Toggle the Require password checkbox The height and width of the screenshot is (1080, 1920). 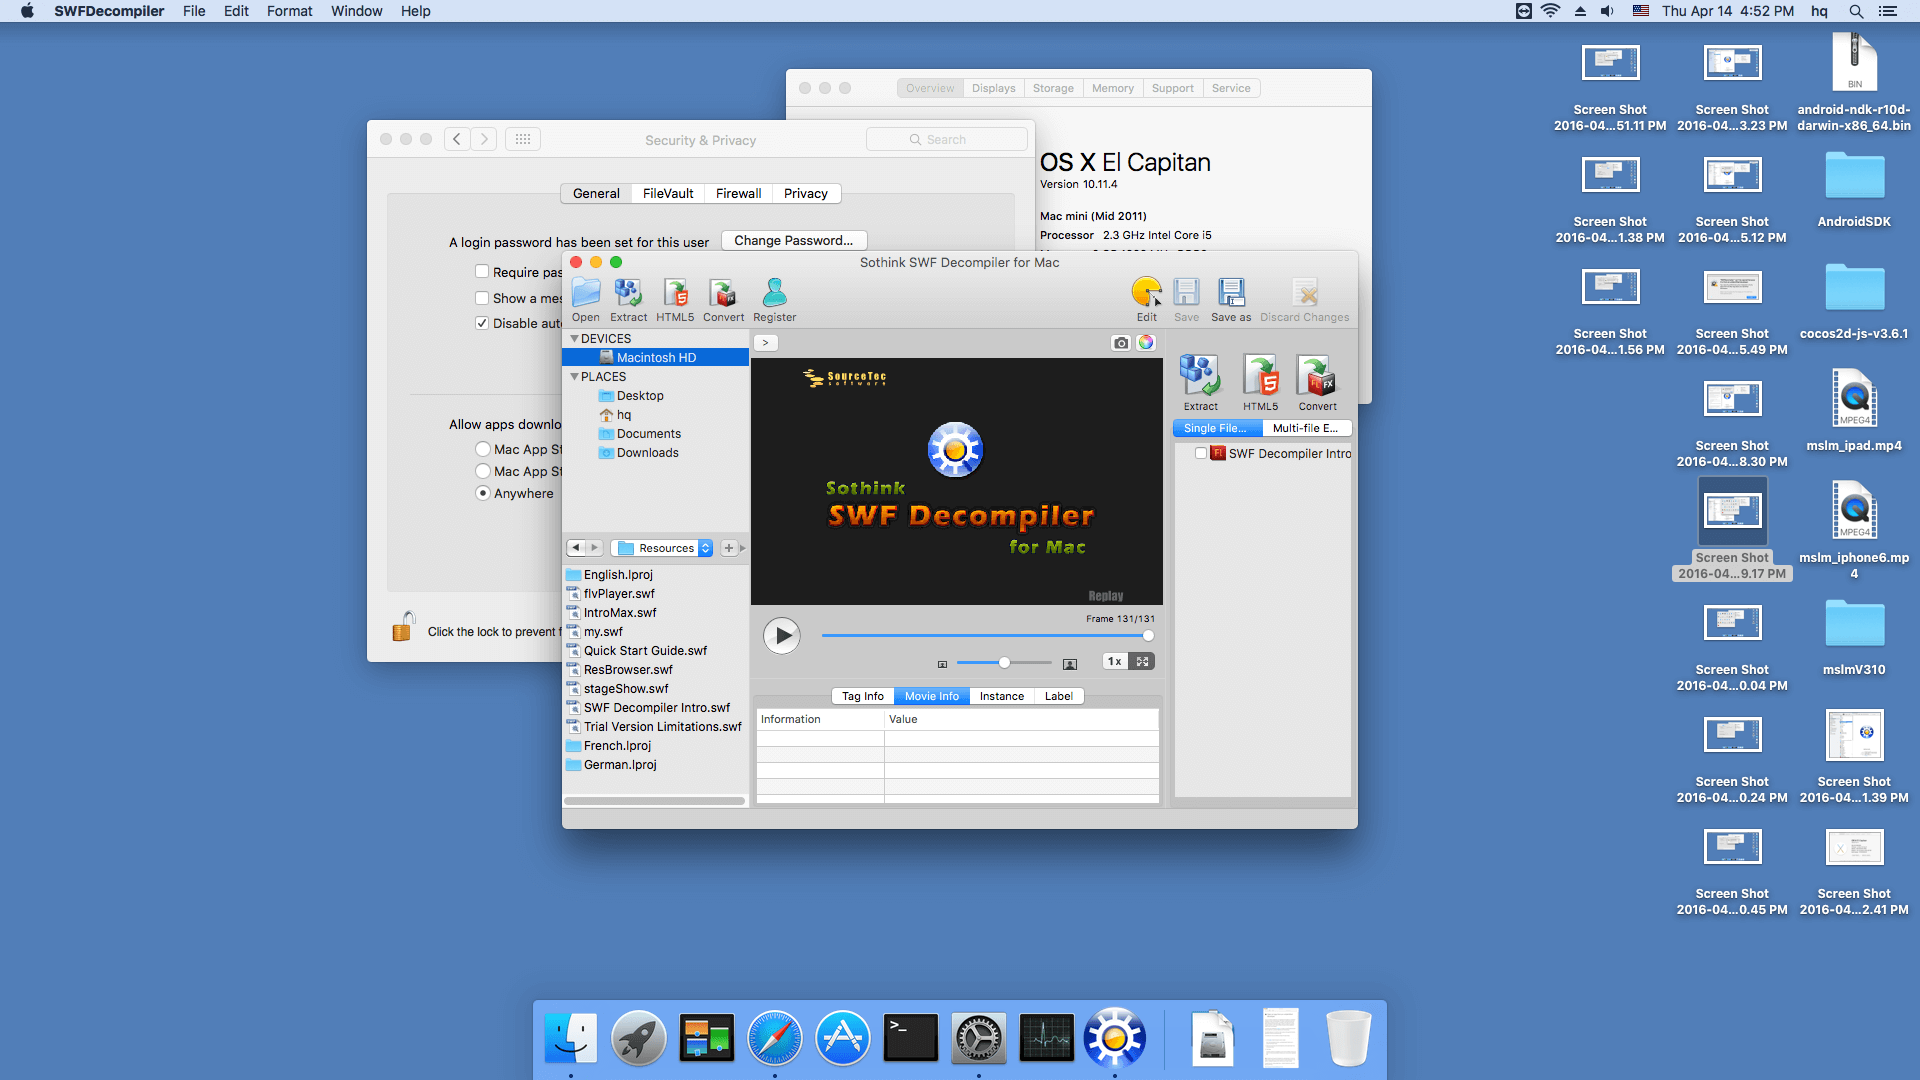(482, 272)
